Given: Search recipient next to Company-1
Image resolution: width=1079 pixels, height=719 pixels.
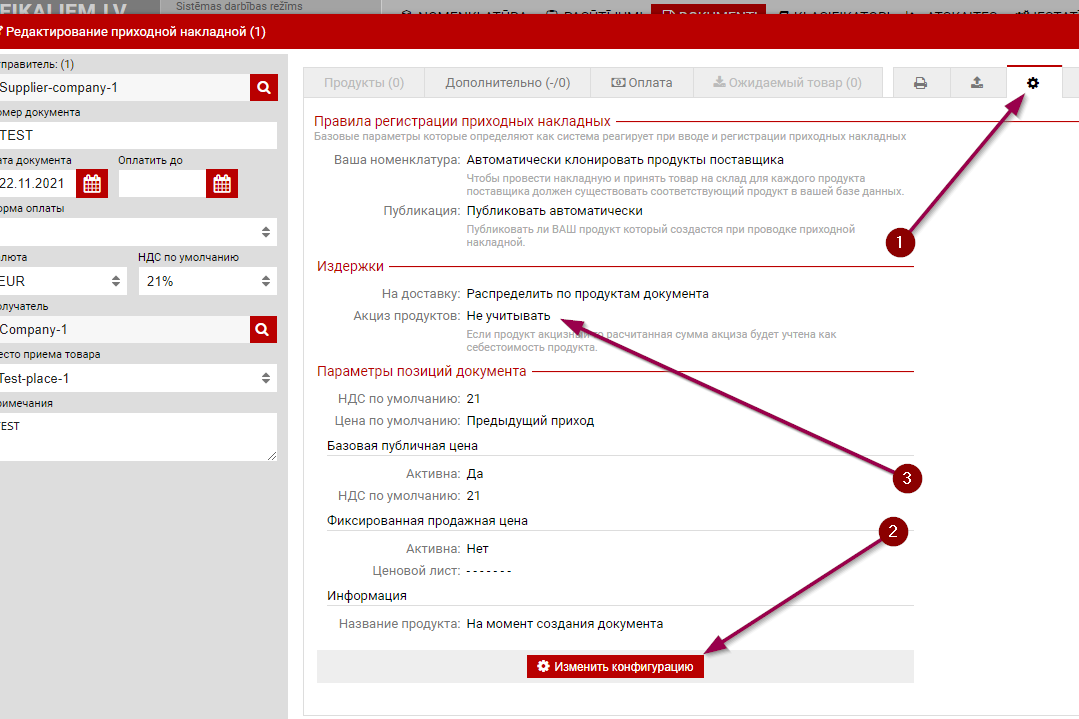Looking at the screenshot, I should (x=263, y=329).
